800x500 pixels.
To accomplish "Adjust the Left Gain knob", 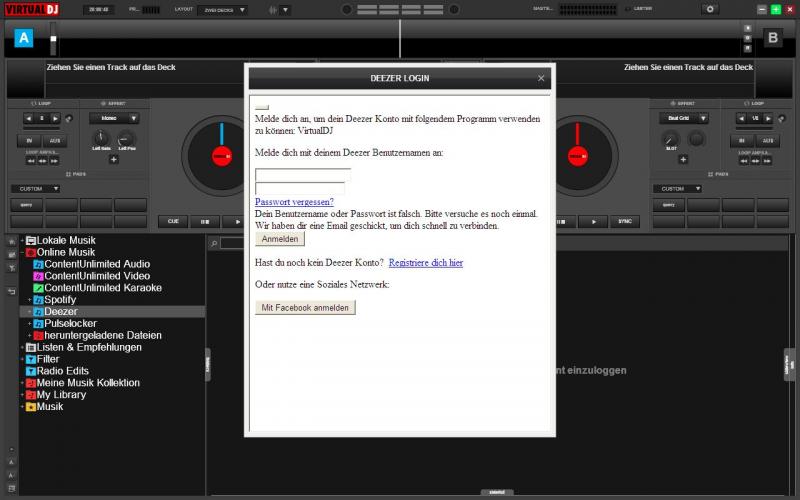I will [101, 138].
